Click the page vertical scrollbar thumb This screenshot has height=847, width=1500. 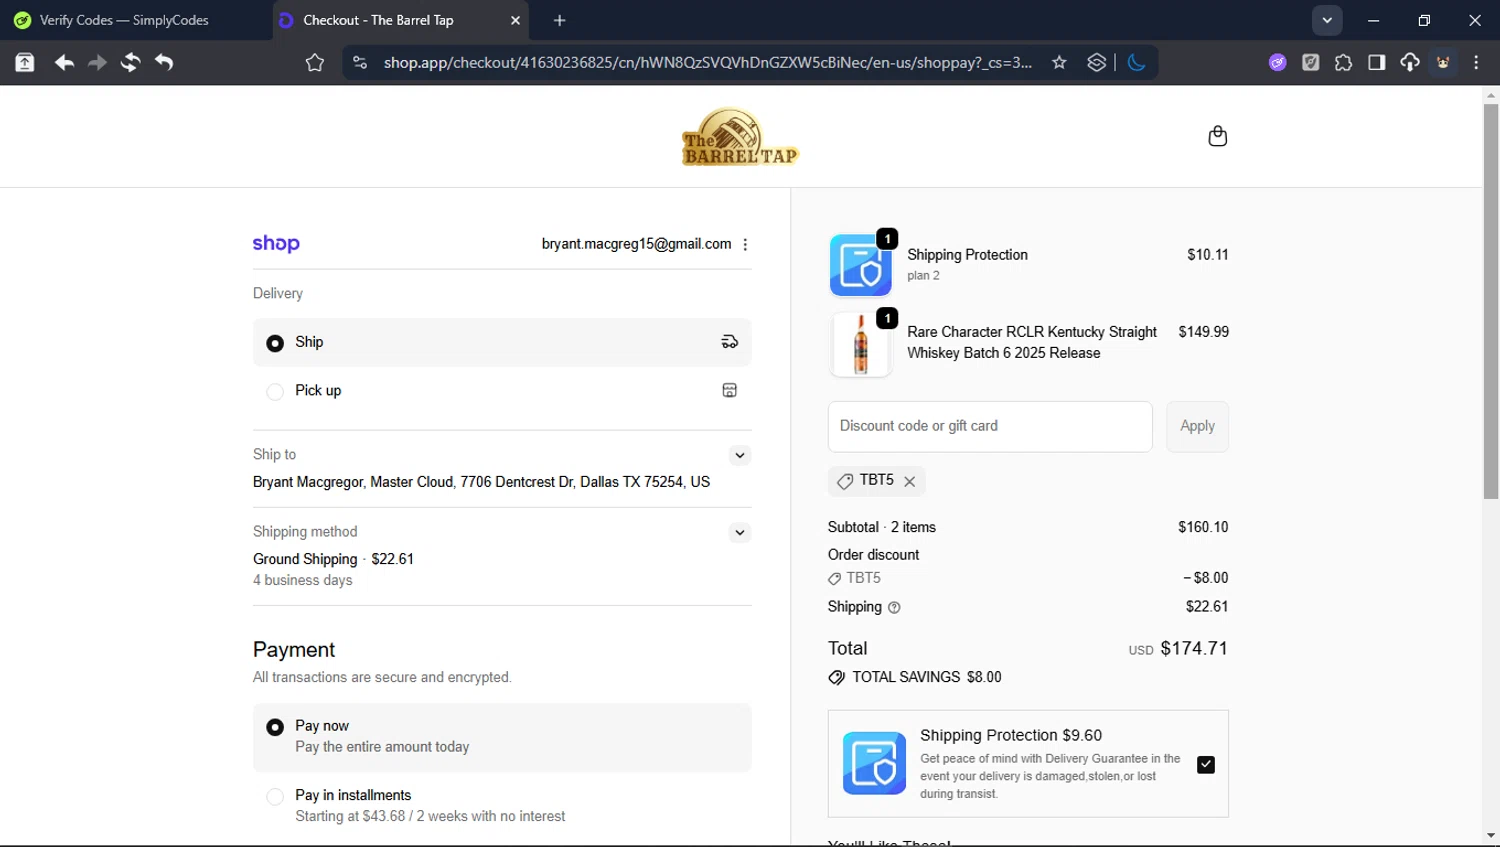(x=1491, y=300)
